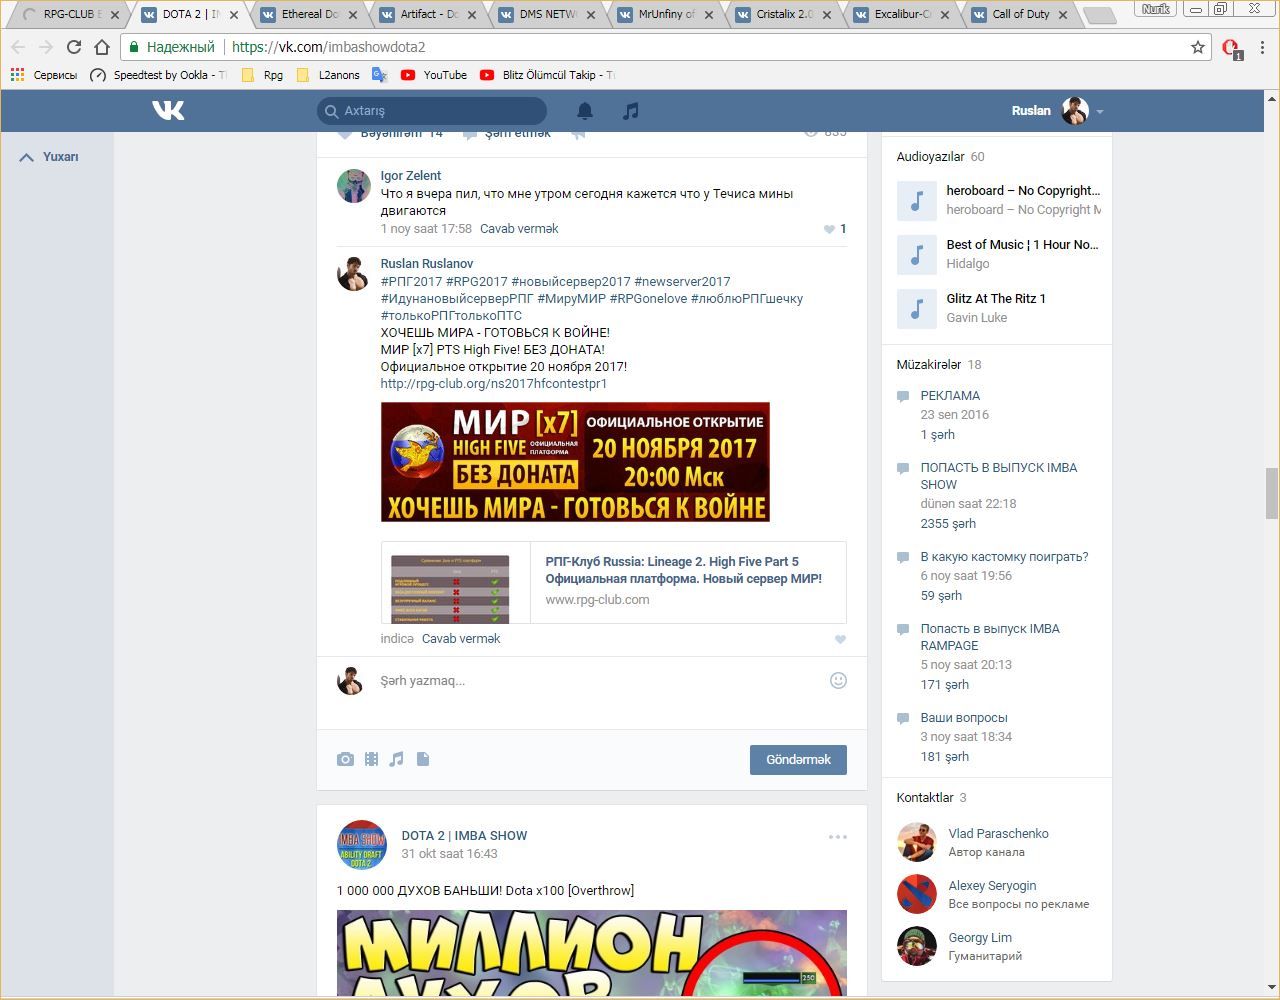
Task: Click the VK logo in header
Action: click(168, 110)
